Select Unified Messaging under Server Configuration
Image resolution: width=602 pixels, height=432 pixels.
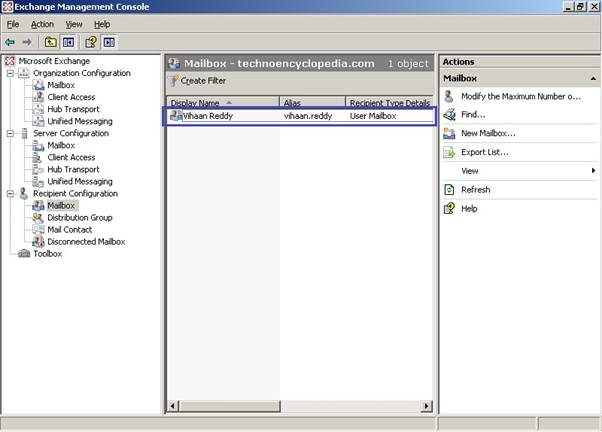point(80,181)
